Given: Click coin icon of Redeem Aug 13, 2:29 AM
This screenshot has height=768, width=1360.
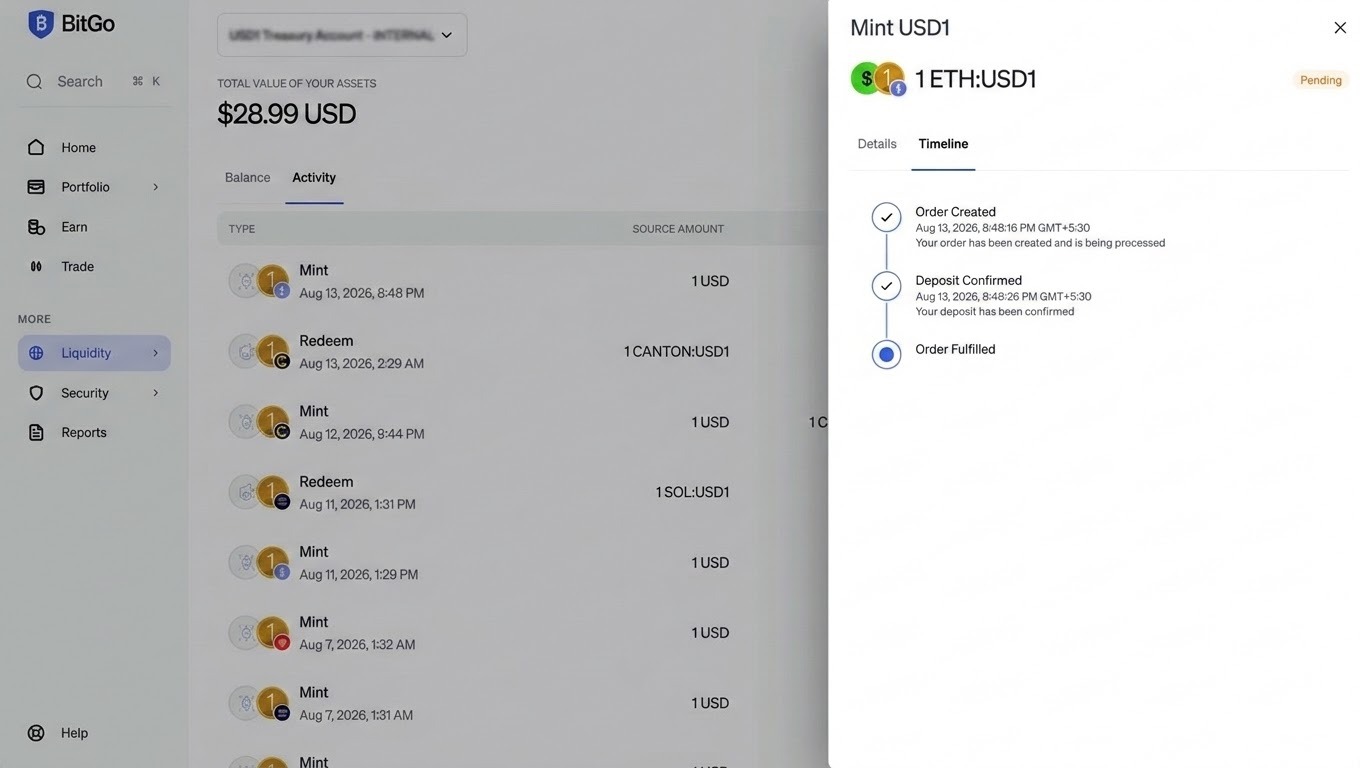Looking at the screenshot, I should point(260,351).
